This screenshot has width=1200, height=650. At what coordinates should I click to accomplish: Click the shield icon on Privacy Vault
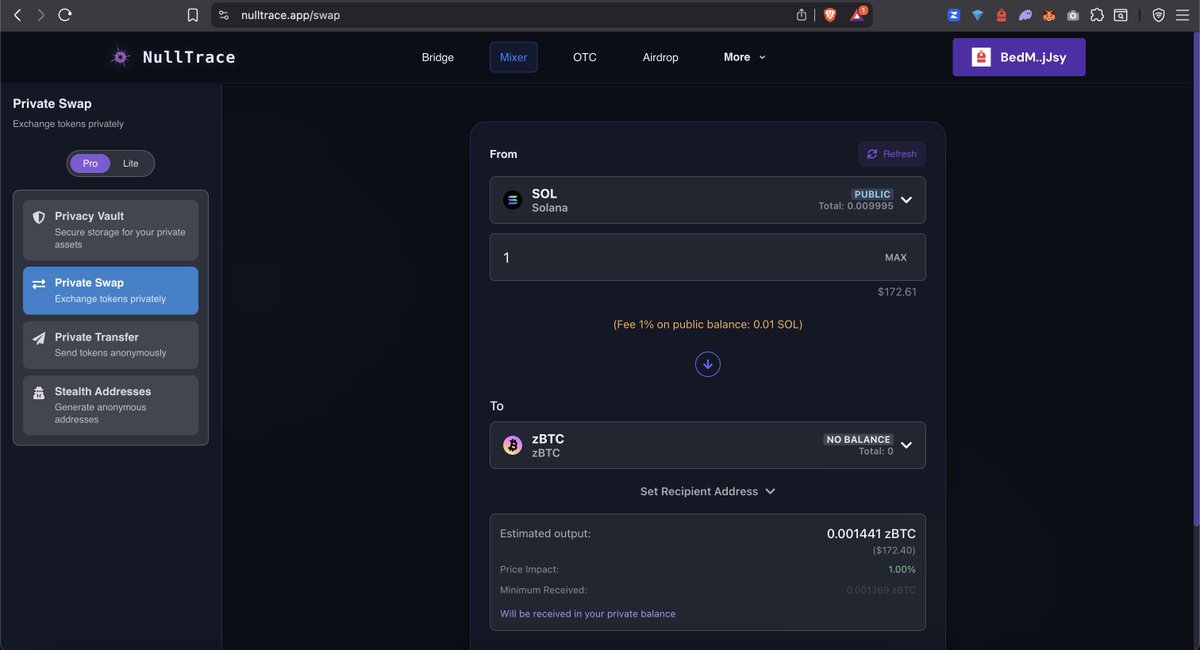39,217
